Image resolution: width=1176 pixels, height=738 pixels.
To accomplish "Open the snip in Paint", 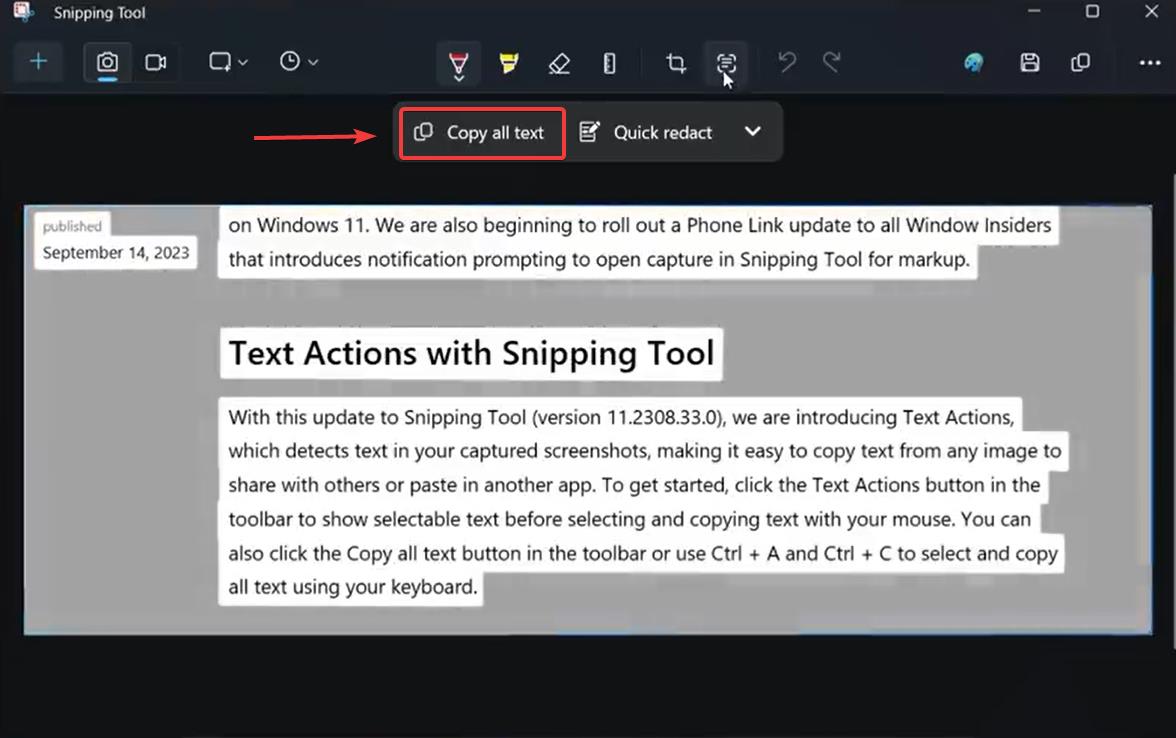I will point(974,63).
